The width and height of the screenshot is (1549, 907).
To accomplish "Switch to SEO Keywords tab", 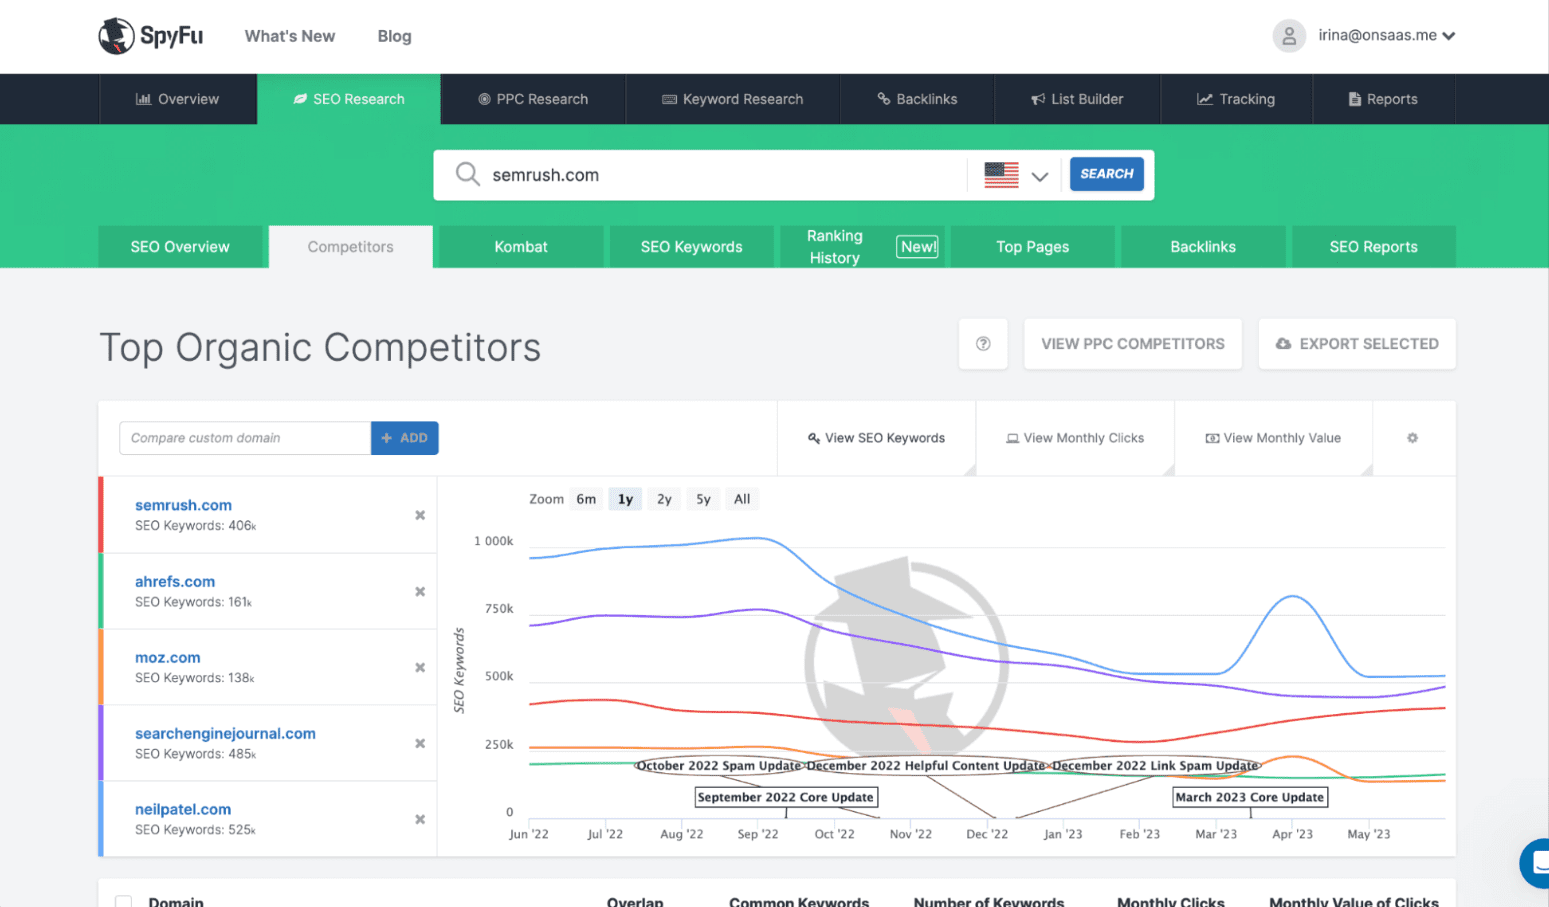I will tap(691, 247).
